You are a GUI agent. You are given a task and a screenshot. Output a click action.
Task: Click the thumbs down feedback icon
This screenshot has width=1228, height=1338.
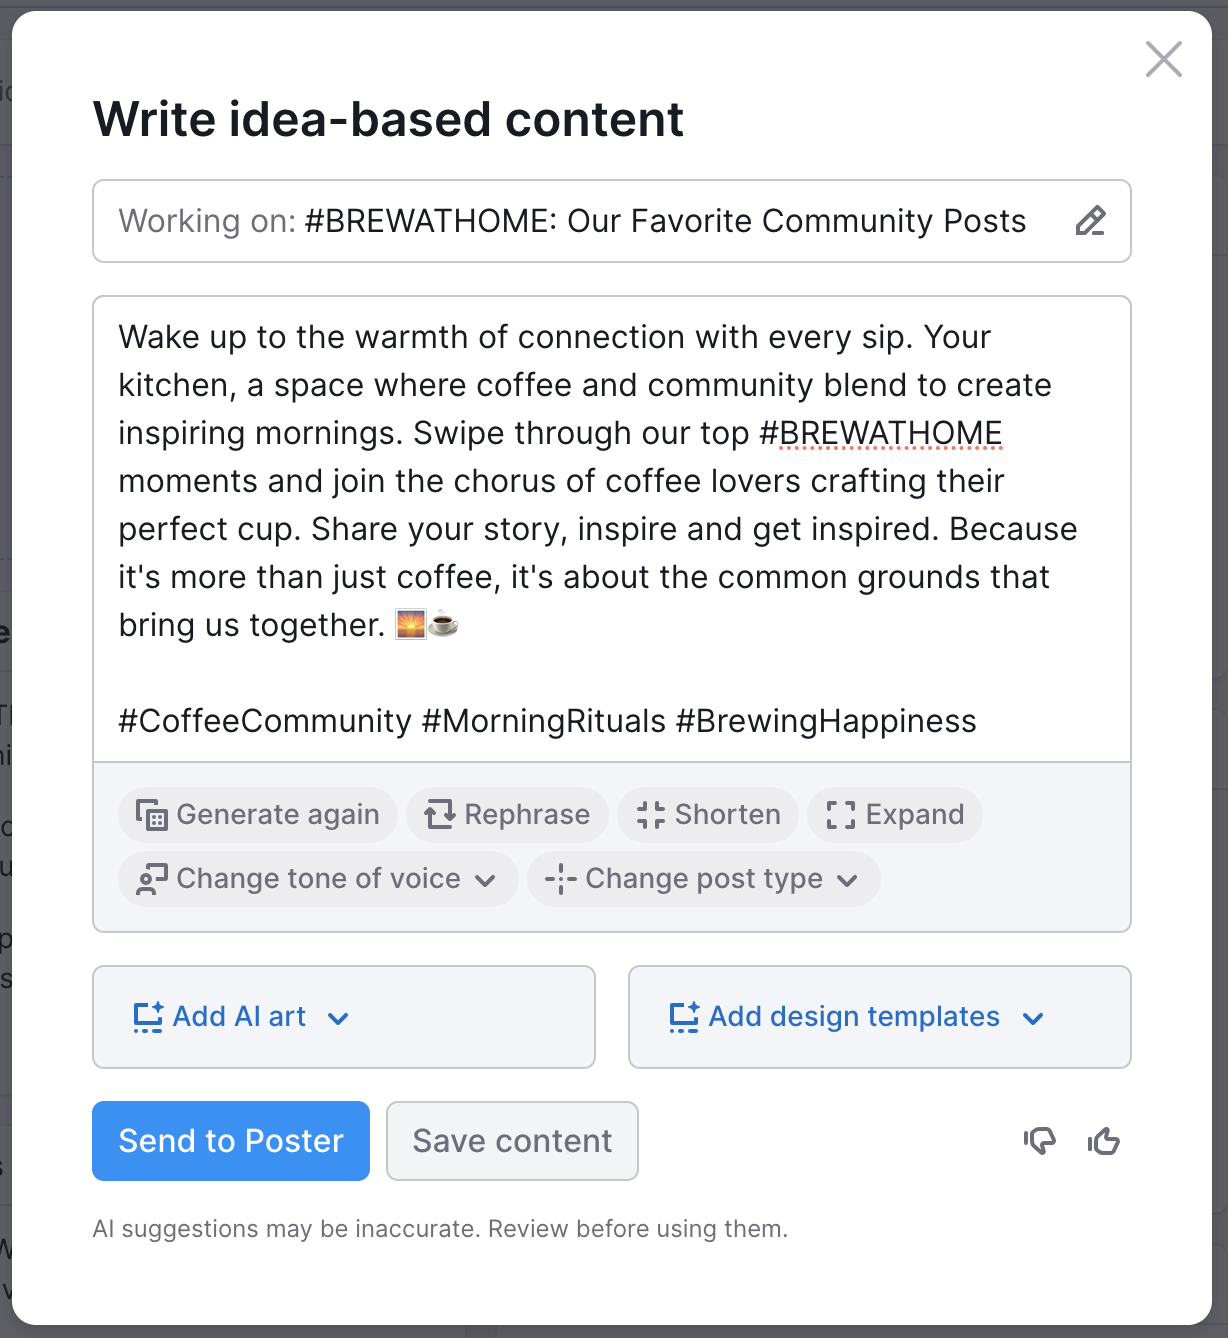point(1040,1141)
